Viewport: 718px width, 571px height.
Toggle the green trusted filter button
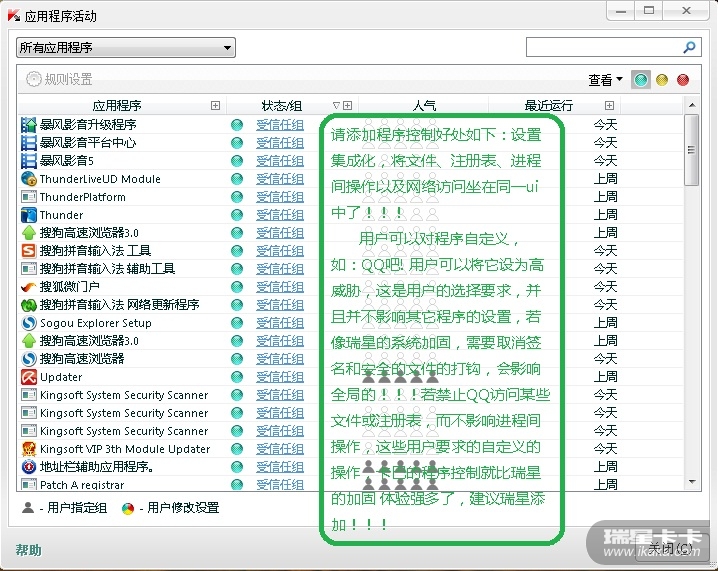641,80
